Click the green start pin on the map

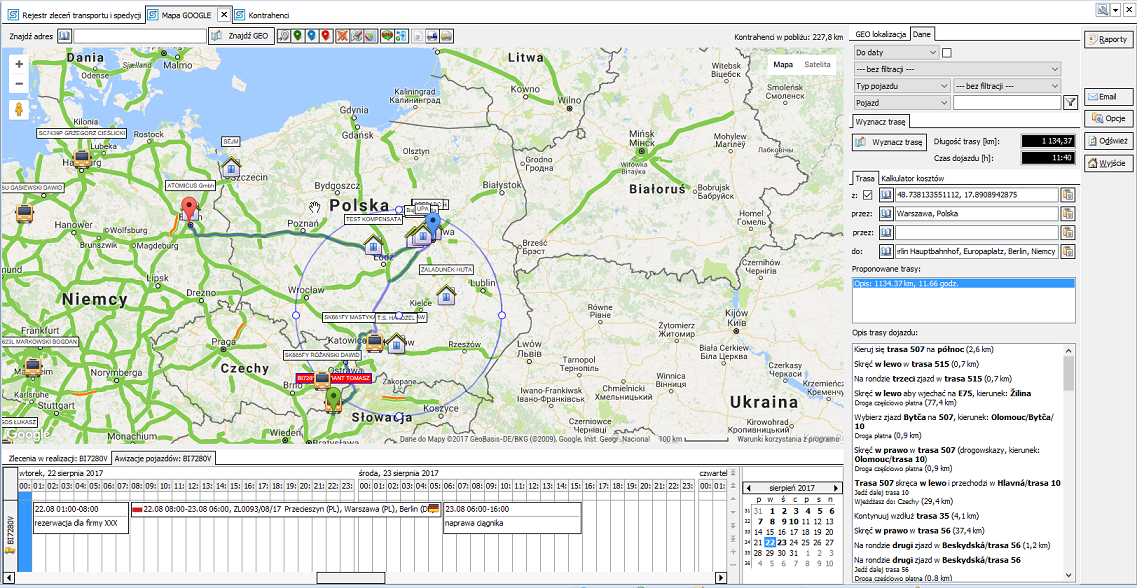pos(333,399)
